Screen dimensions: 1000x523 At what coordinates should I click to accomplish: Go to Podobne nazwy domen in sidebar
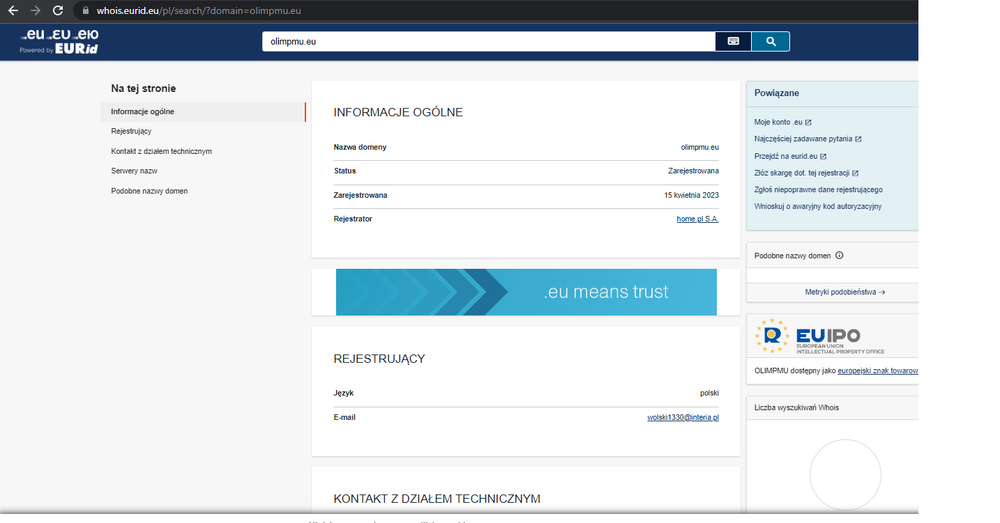tap(149, 191)
